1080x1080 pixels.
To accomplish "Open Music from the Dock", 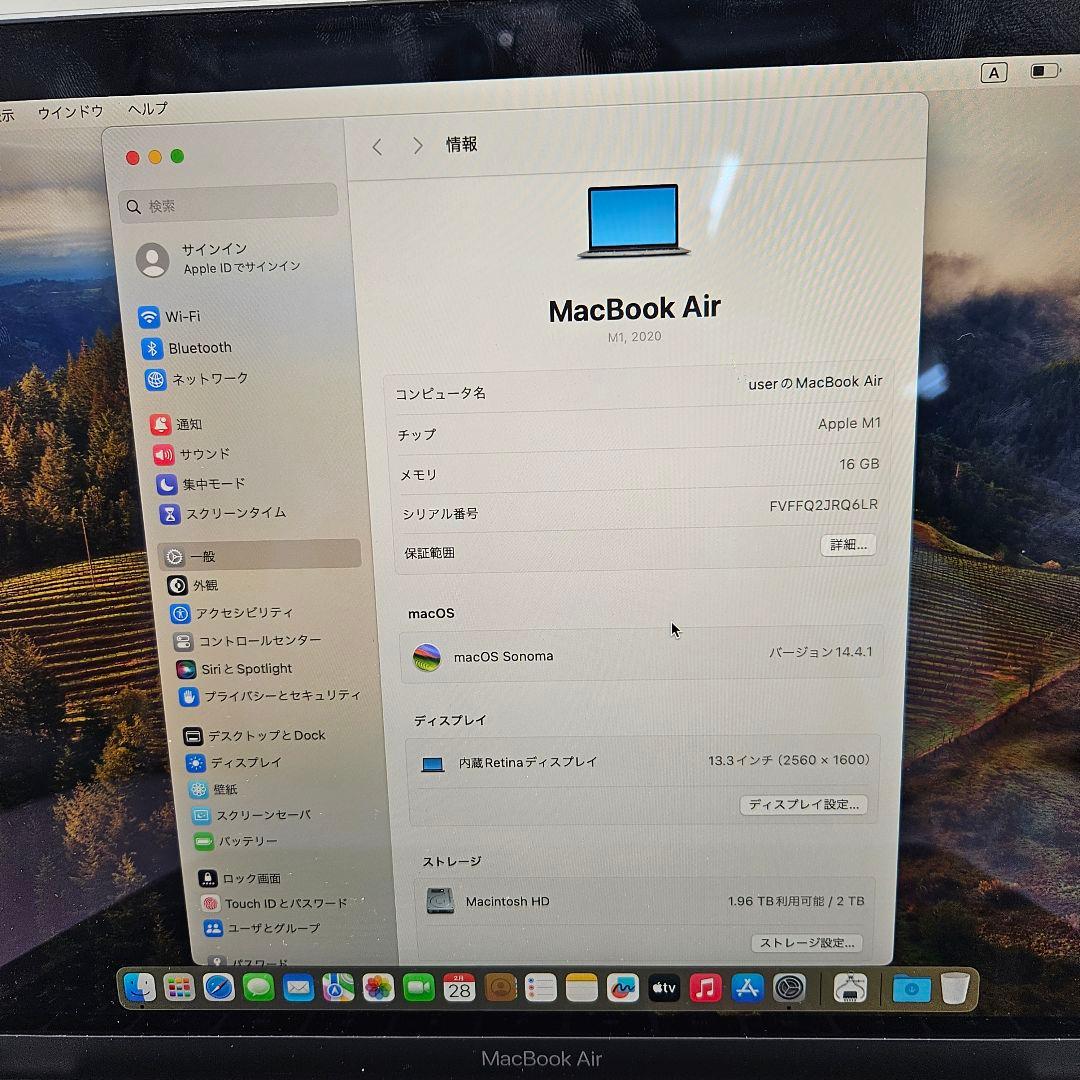I will [x=705, y=987].
